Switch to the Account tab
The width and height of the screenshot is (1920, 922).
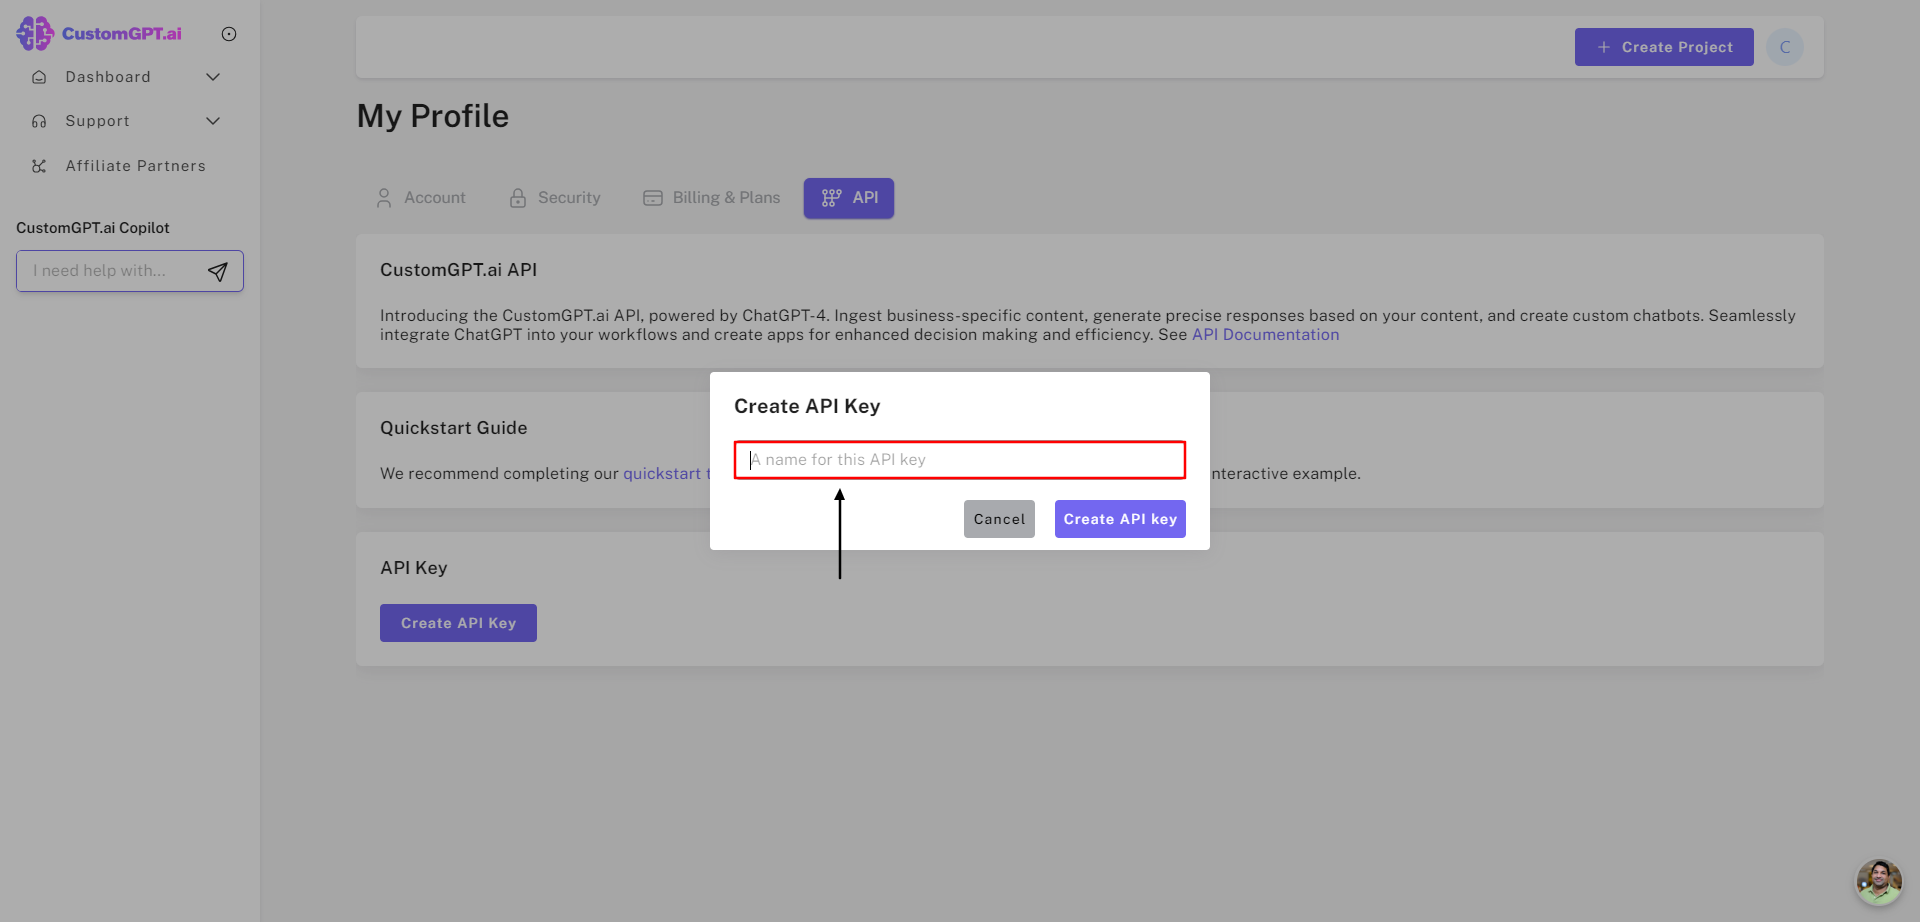tap(421, 198)
